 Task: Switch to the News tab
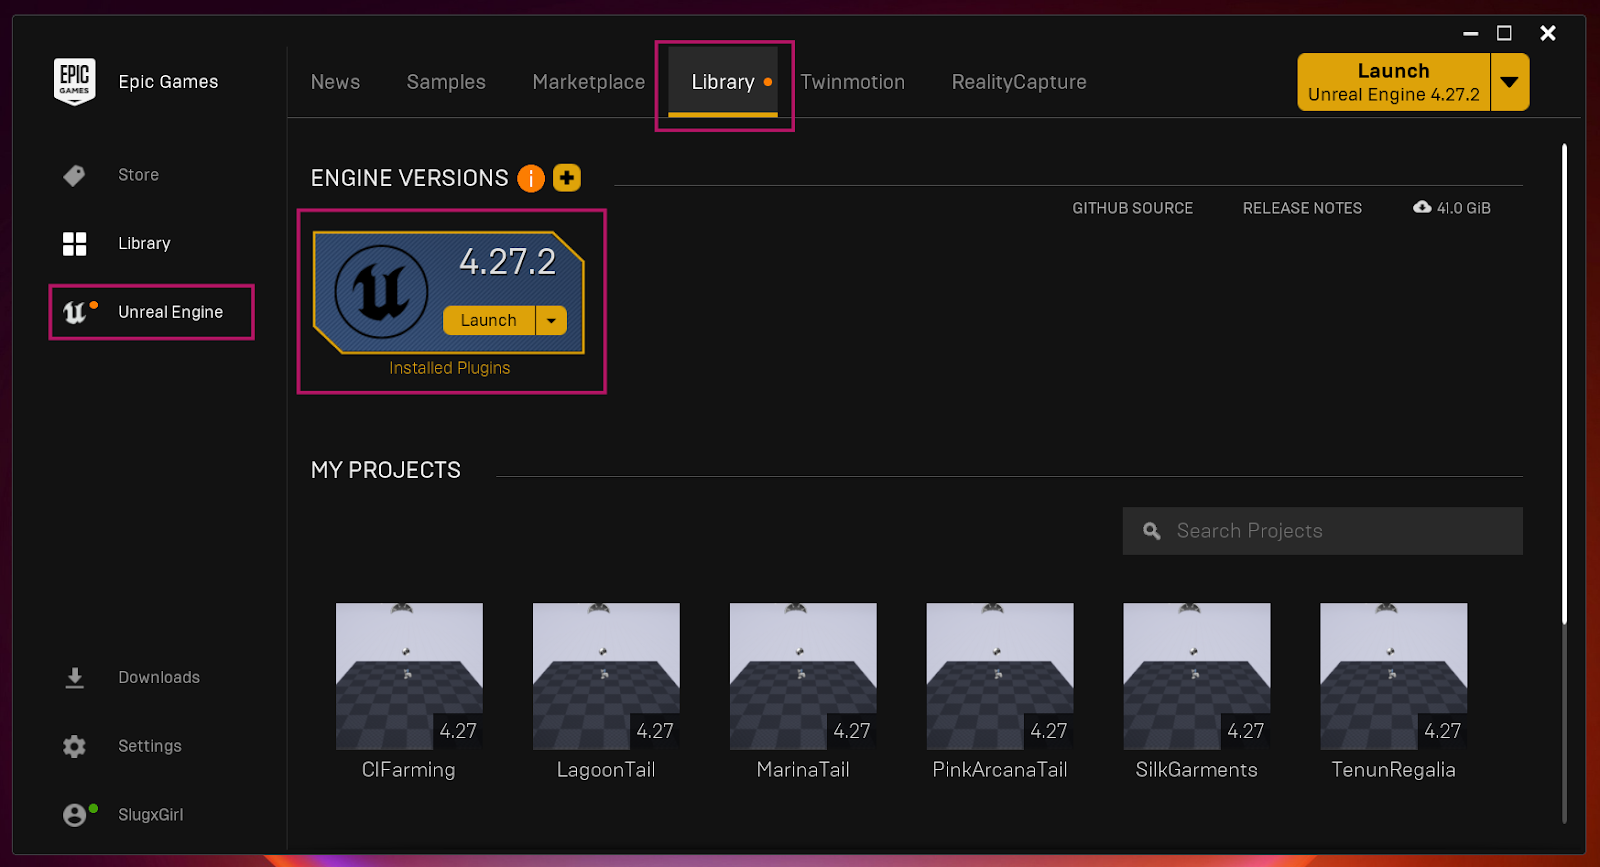click(x=335, y=82)
